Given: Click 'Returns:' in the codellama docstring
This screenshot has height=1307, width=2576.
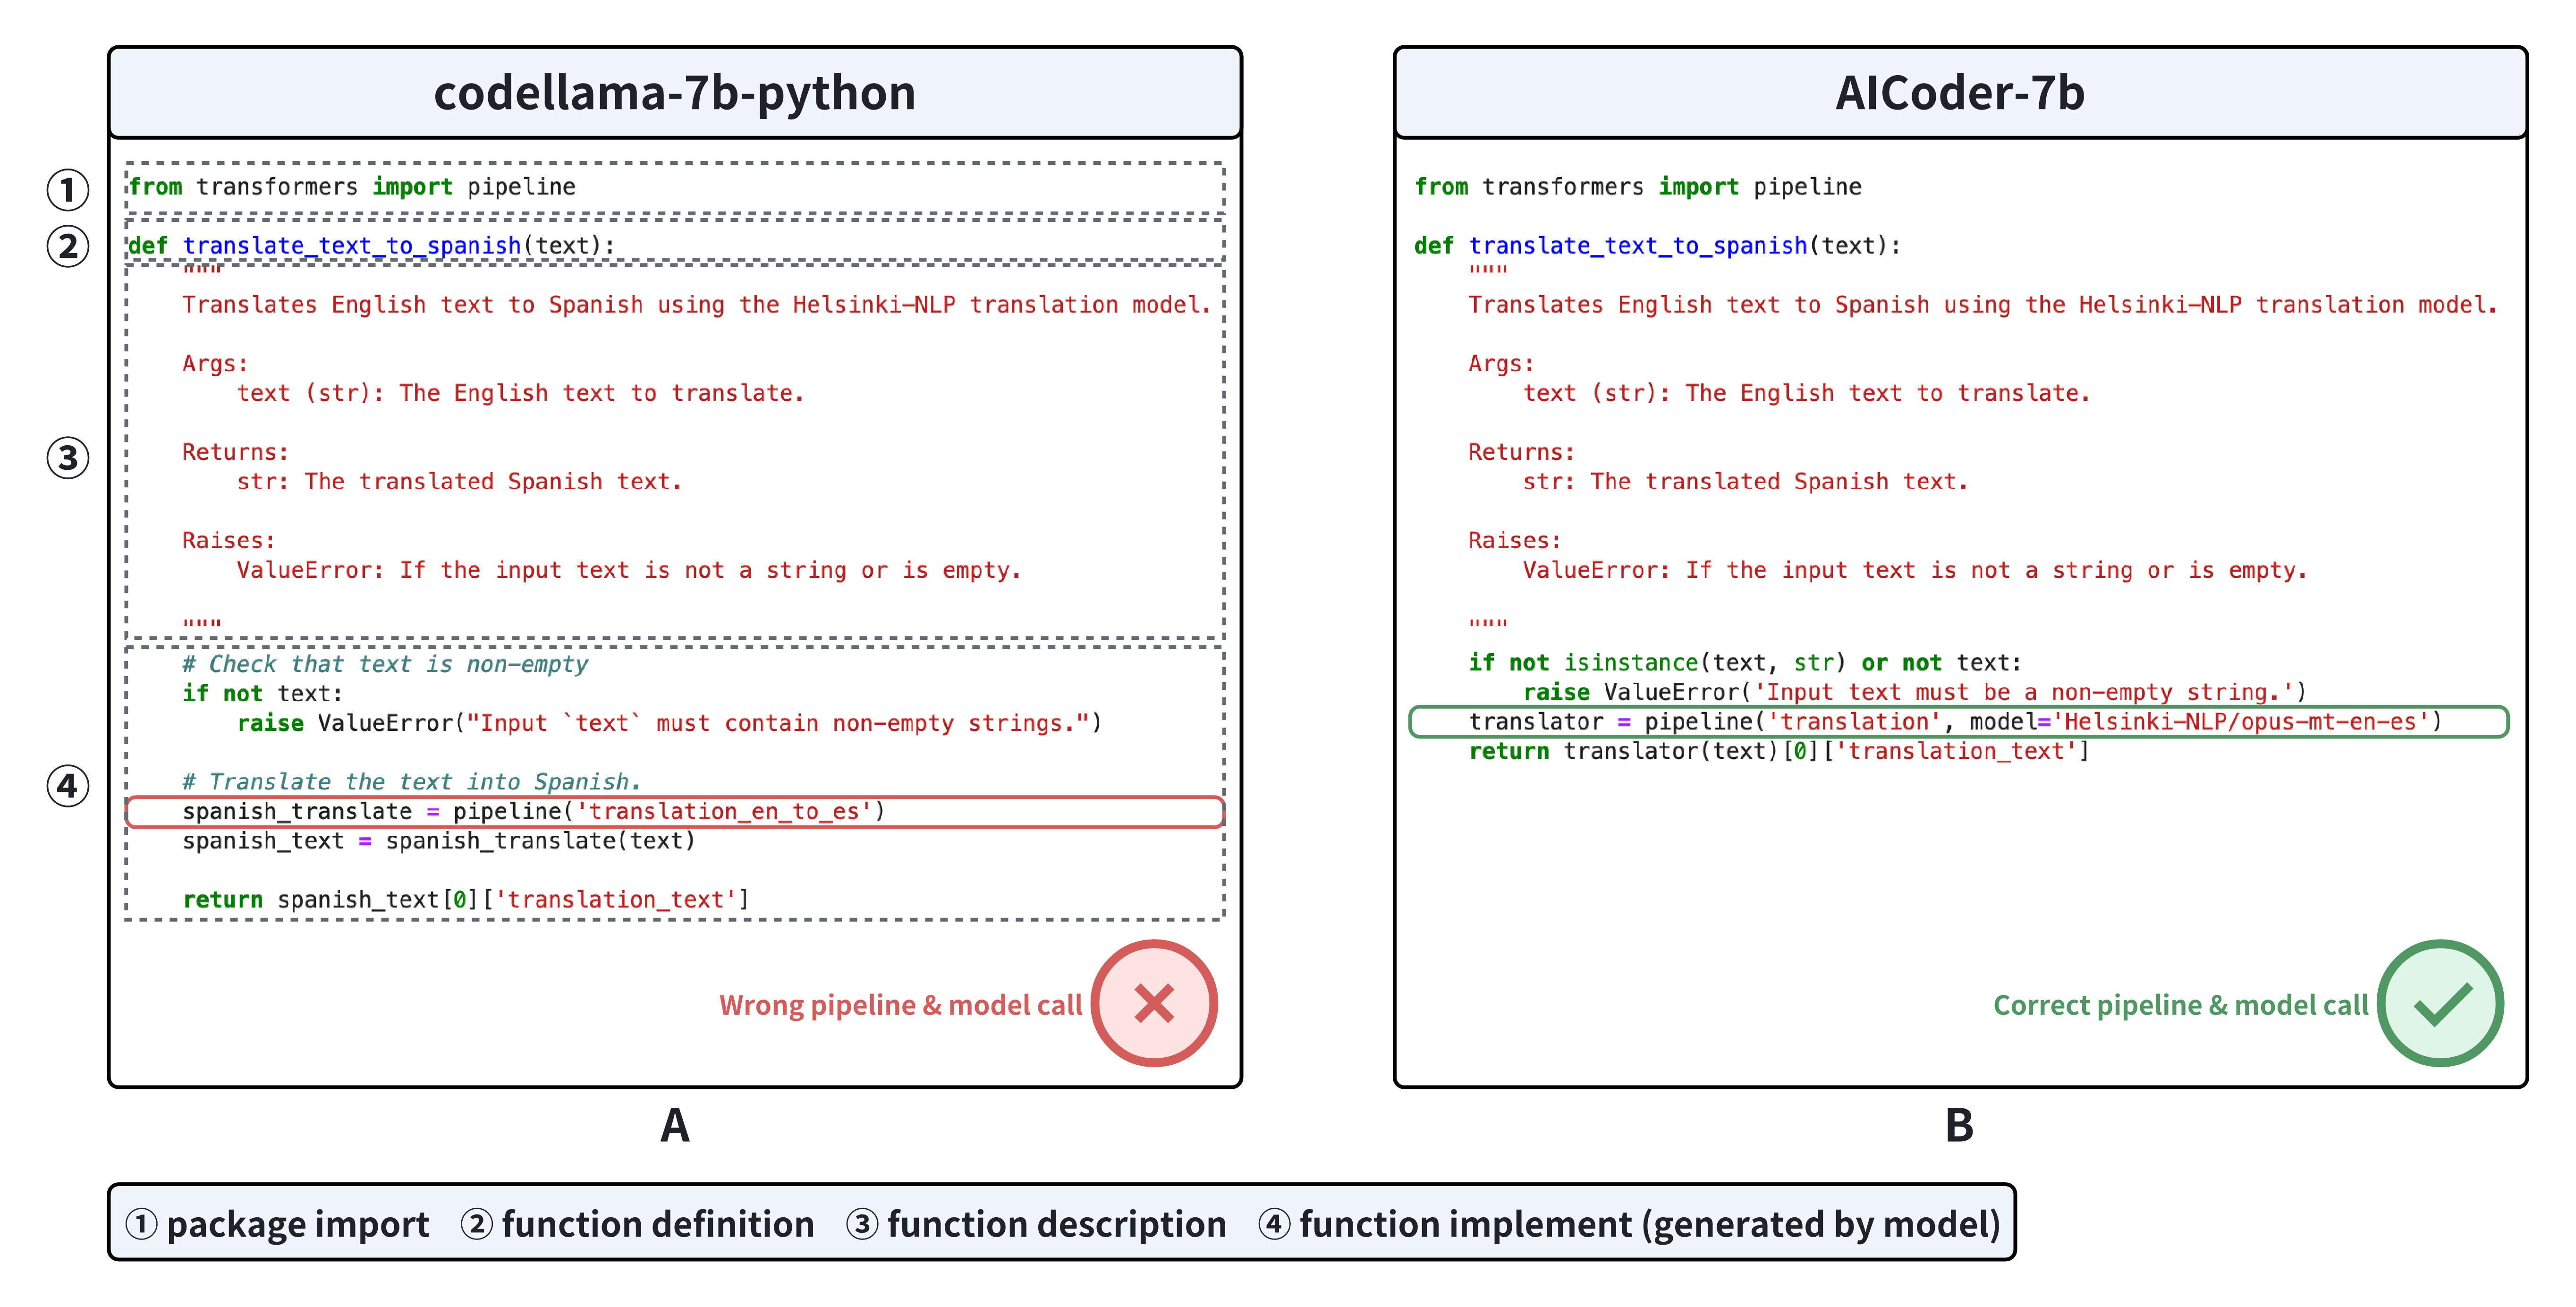Looking at the screenshot, I should pos(235,452).
